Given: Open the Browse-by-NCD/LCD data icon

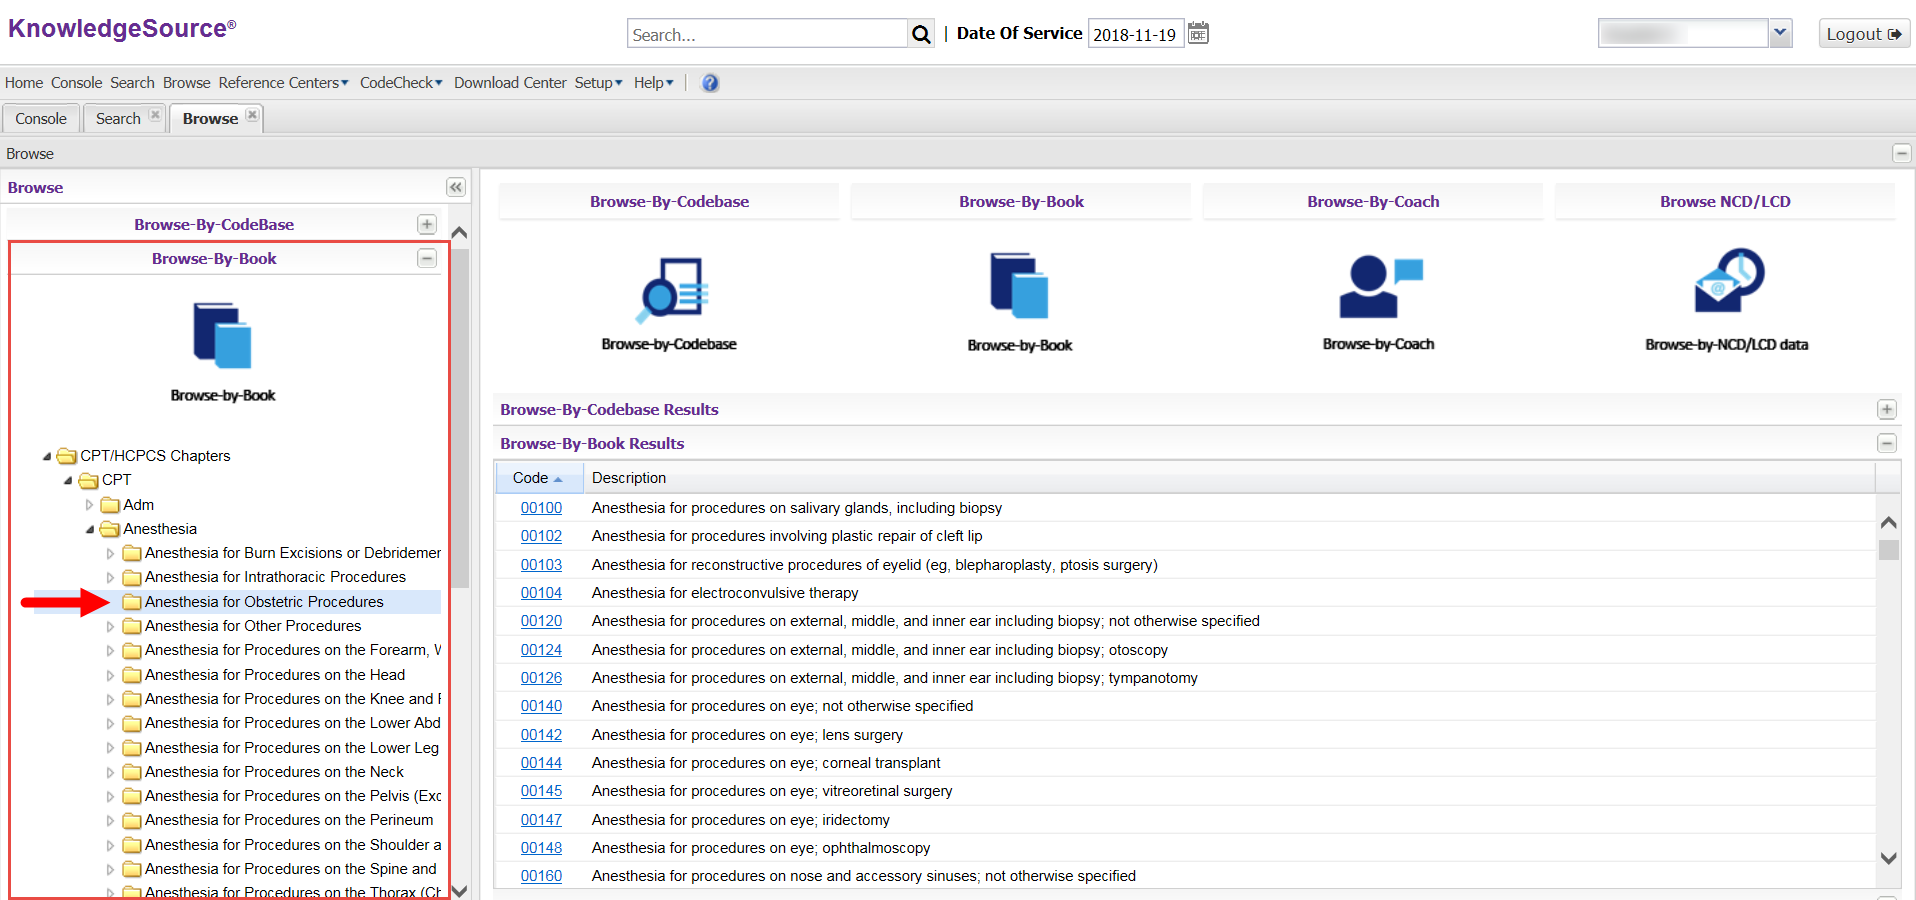Looking at the screenshot, I should point(1728,282).
